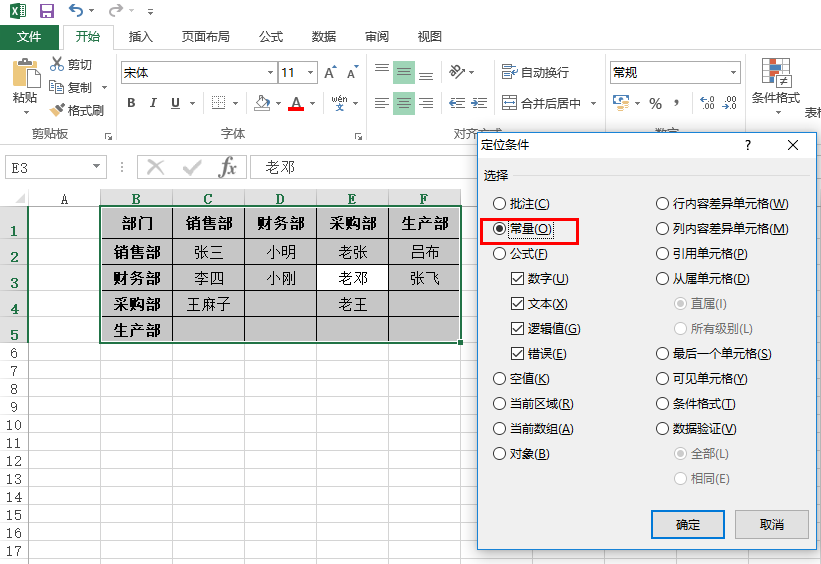
Task: Uncheck the 错误(E) checkbox
Action: pyautogui.click(x=517, y=353)
